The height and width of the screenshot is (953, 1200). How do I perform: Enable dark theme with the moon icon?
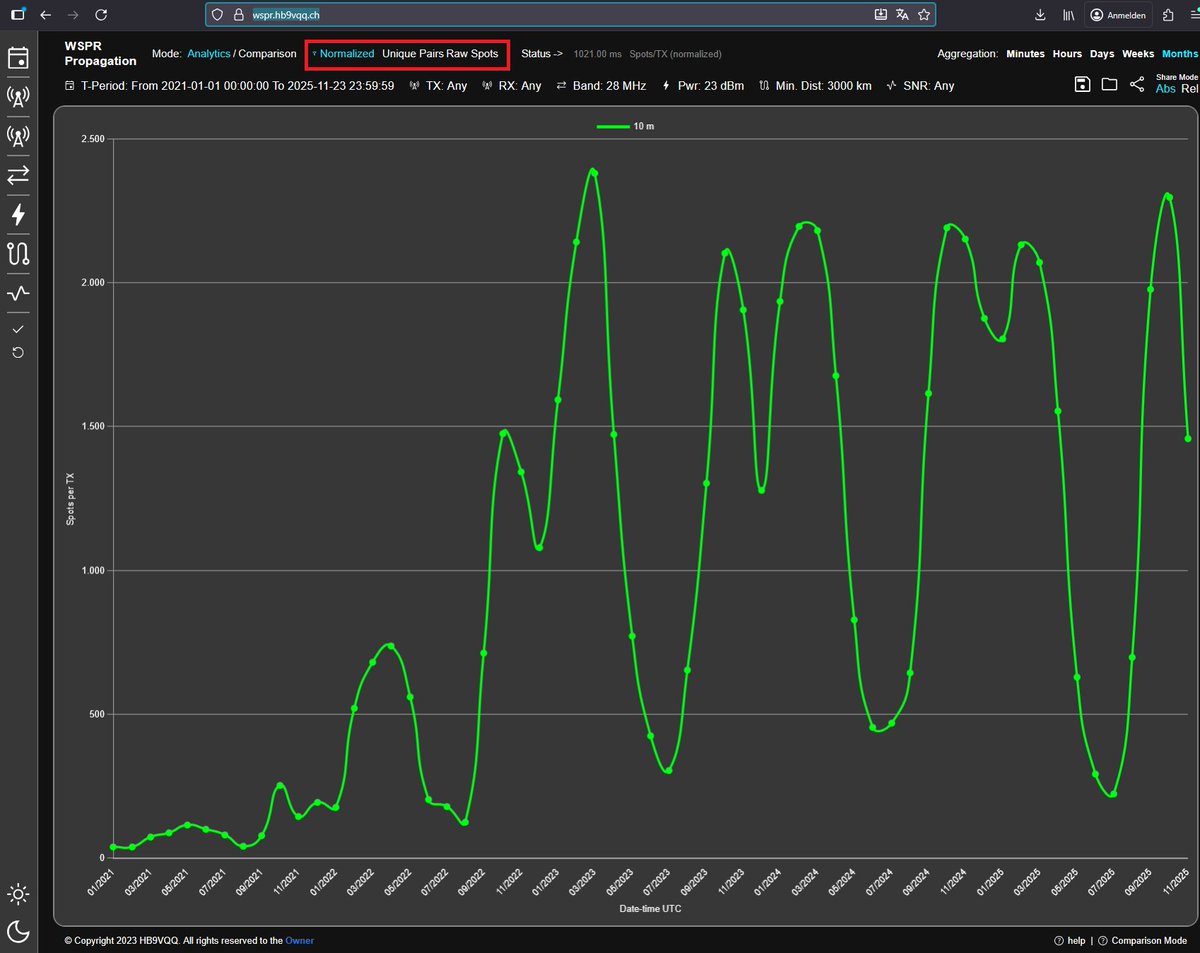[x=18, y=932]
